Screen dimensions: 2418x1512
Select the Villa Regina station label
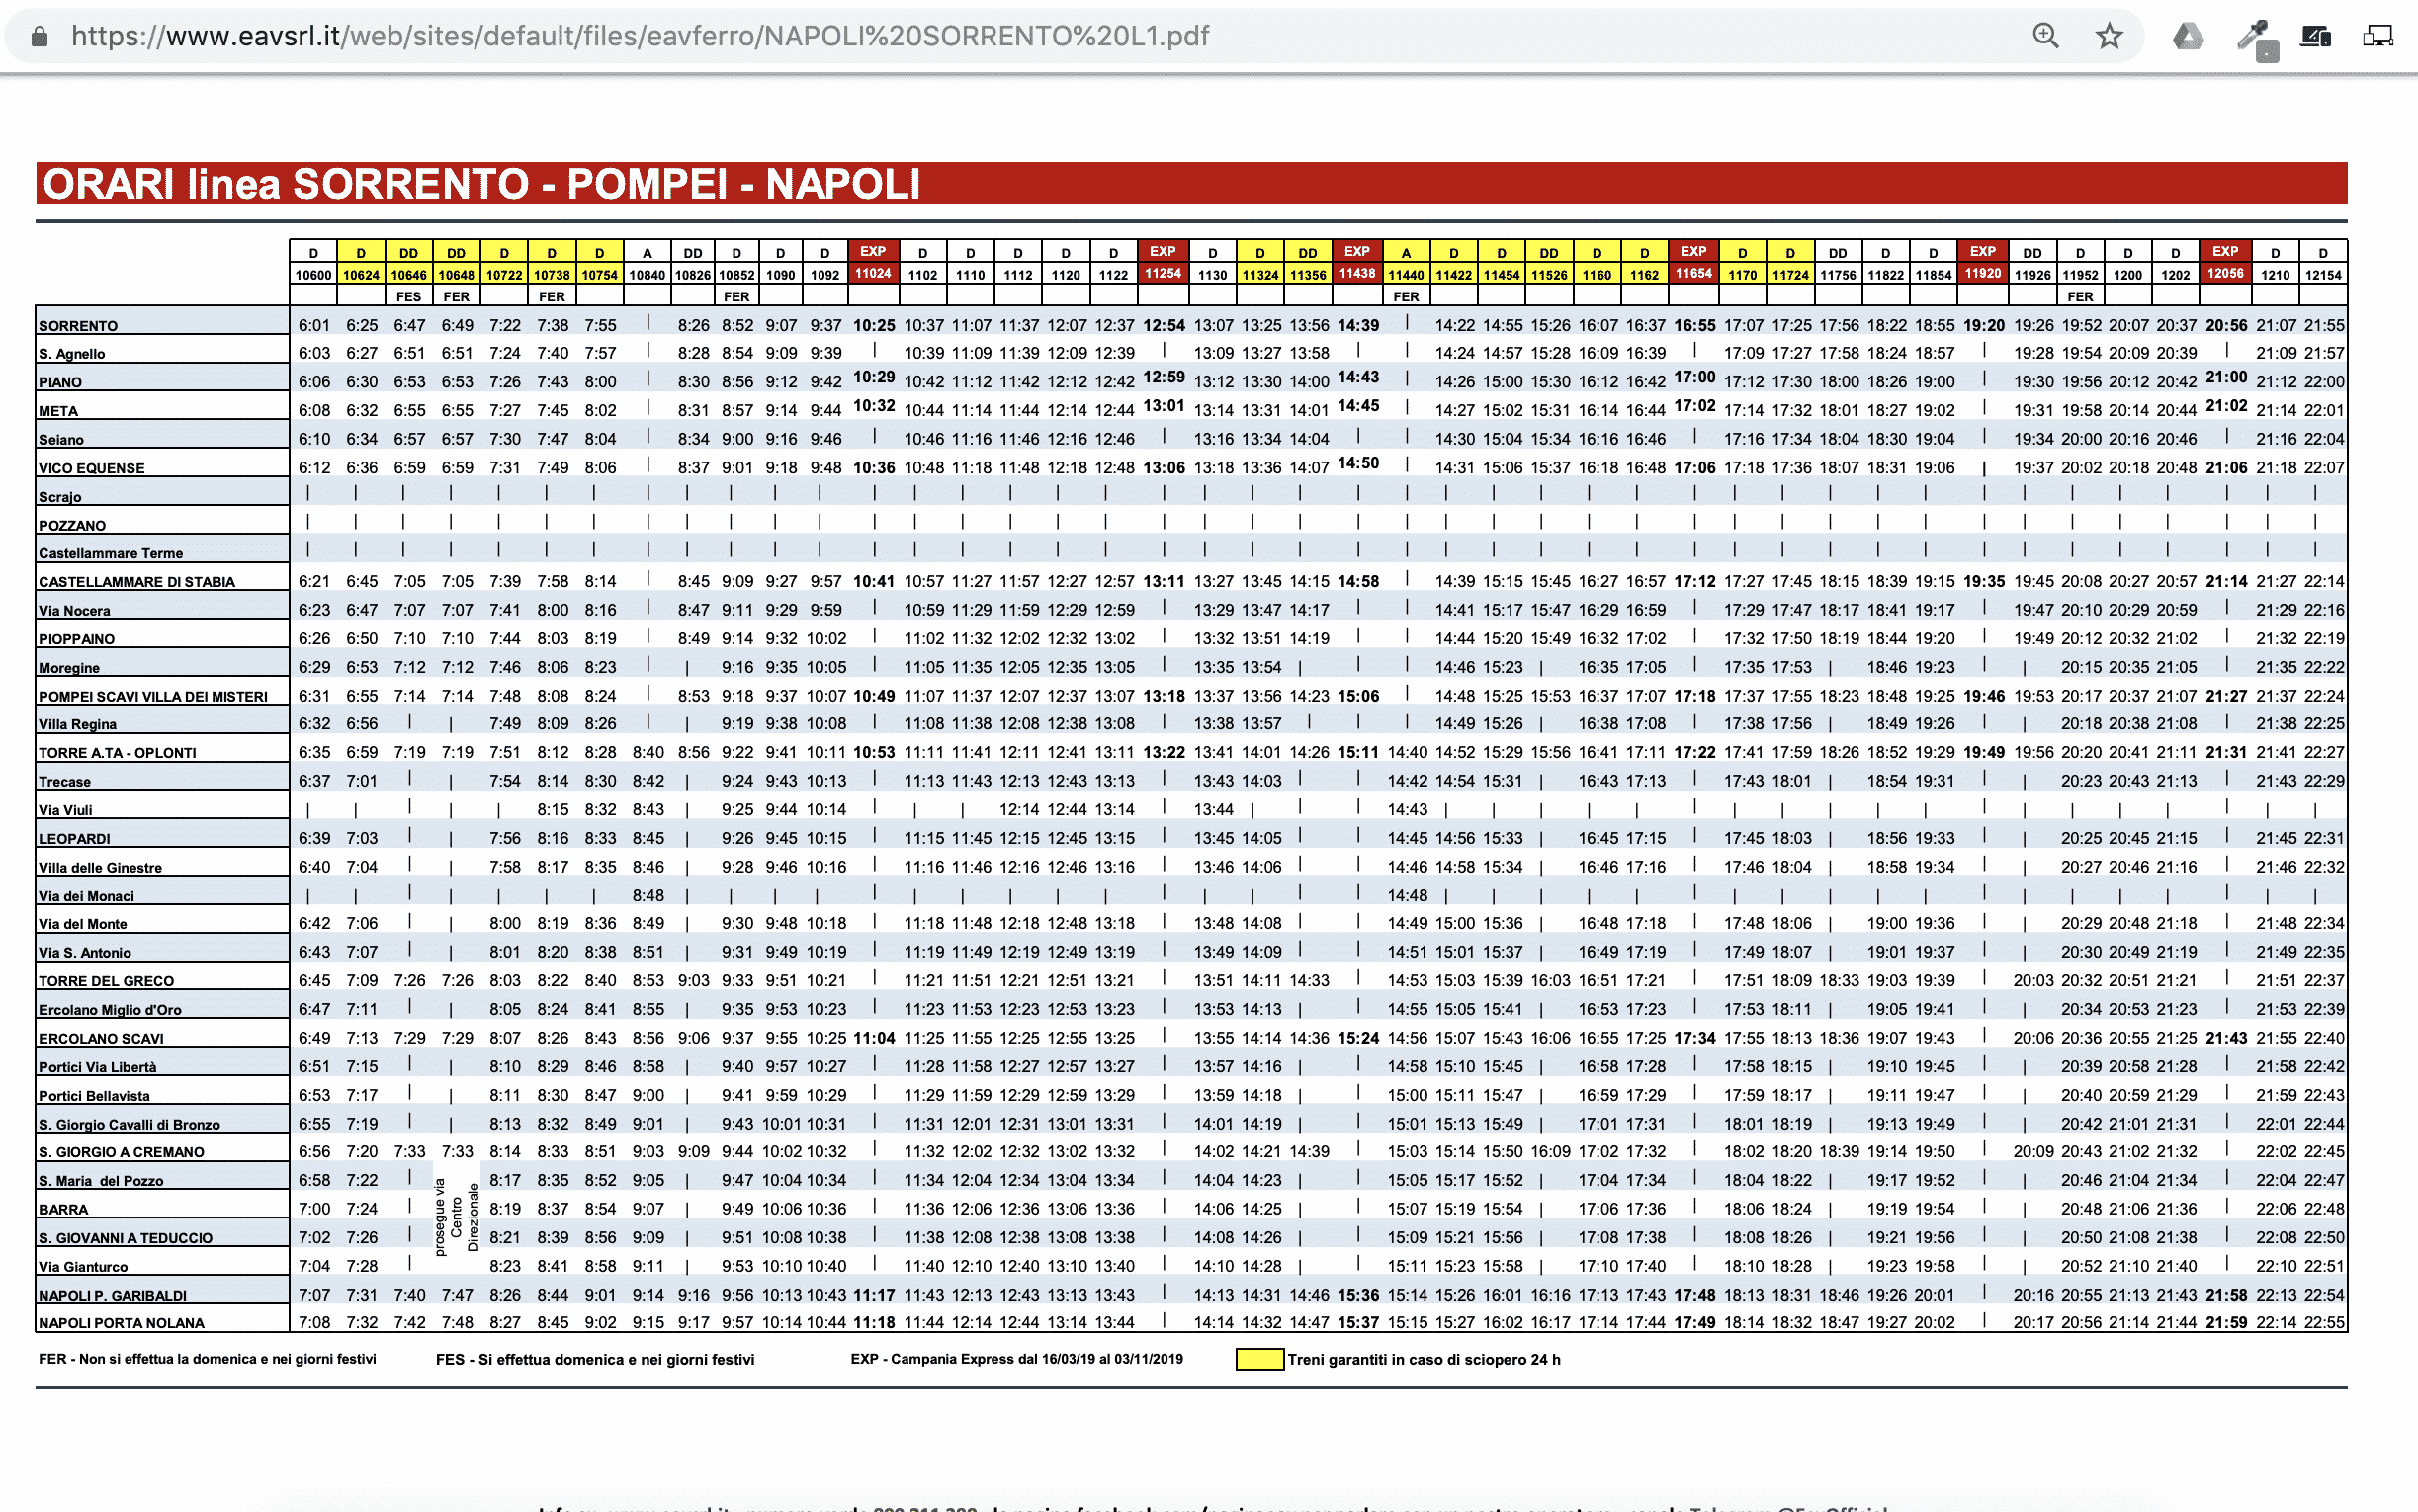coord(77,724)
